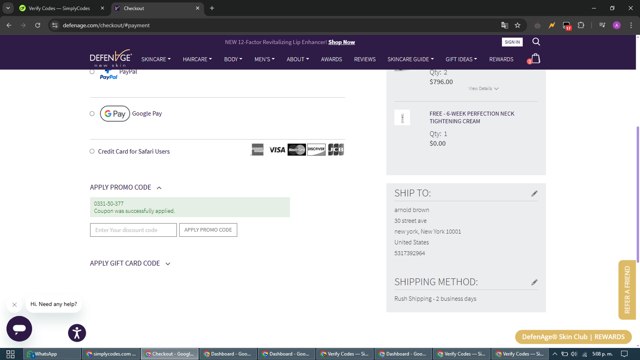Viewport: 640px width, 360px height.
Task: Click the 'Coupon was successfully applied' message
Action: coord(134,211)
